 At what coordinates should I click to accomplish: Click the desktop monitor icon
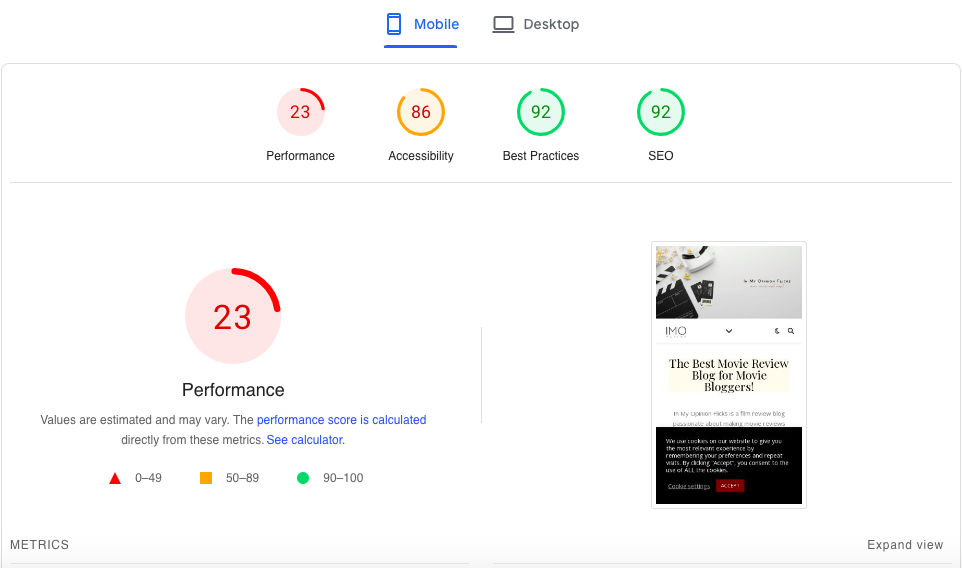point(503,25)
